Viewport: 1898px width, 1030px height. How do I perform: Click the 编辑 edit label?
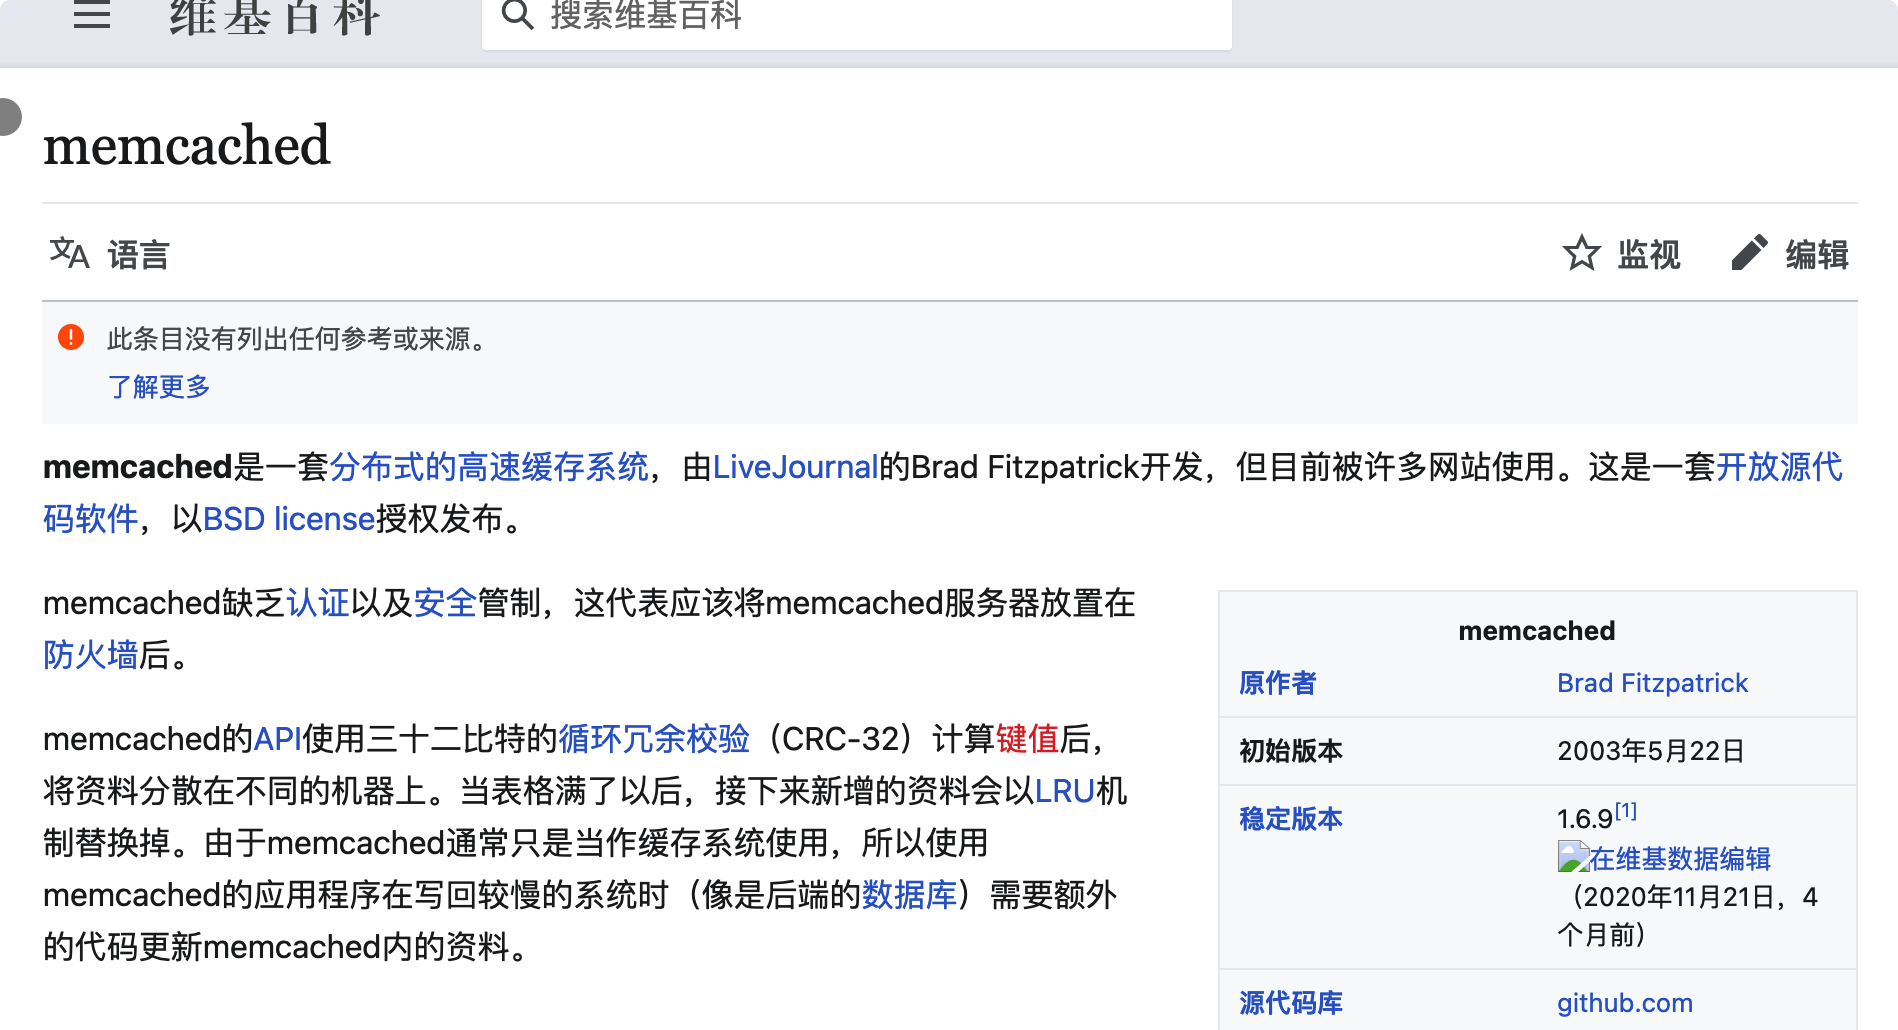1817,255
